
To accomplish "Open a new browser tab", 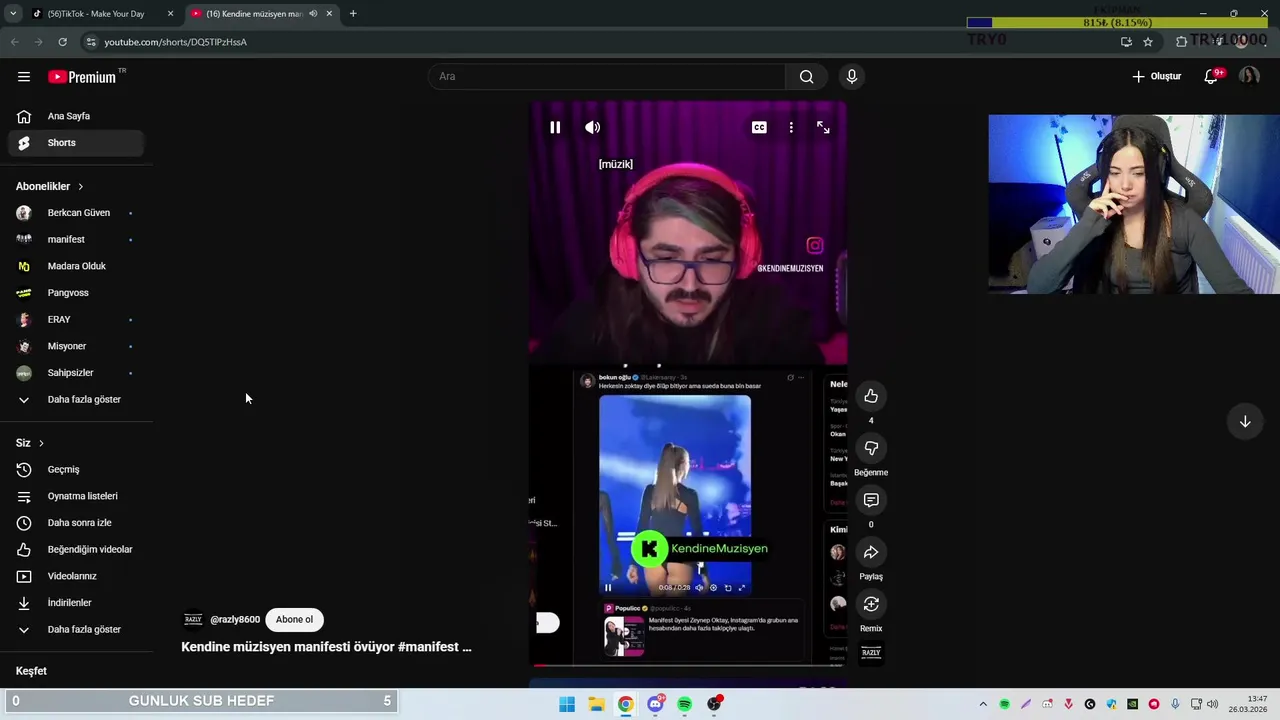I will tap(353, 14).
